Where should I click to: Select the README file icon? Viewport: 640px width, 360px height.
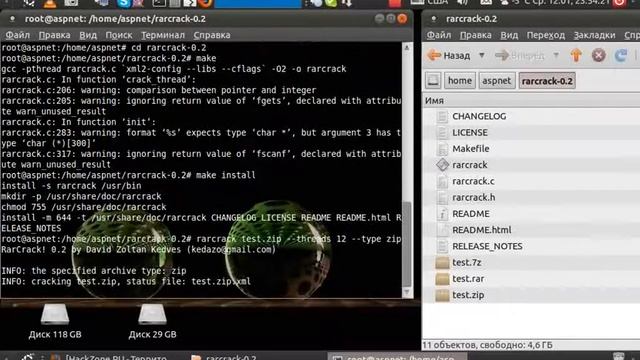(442, 214)
